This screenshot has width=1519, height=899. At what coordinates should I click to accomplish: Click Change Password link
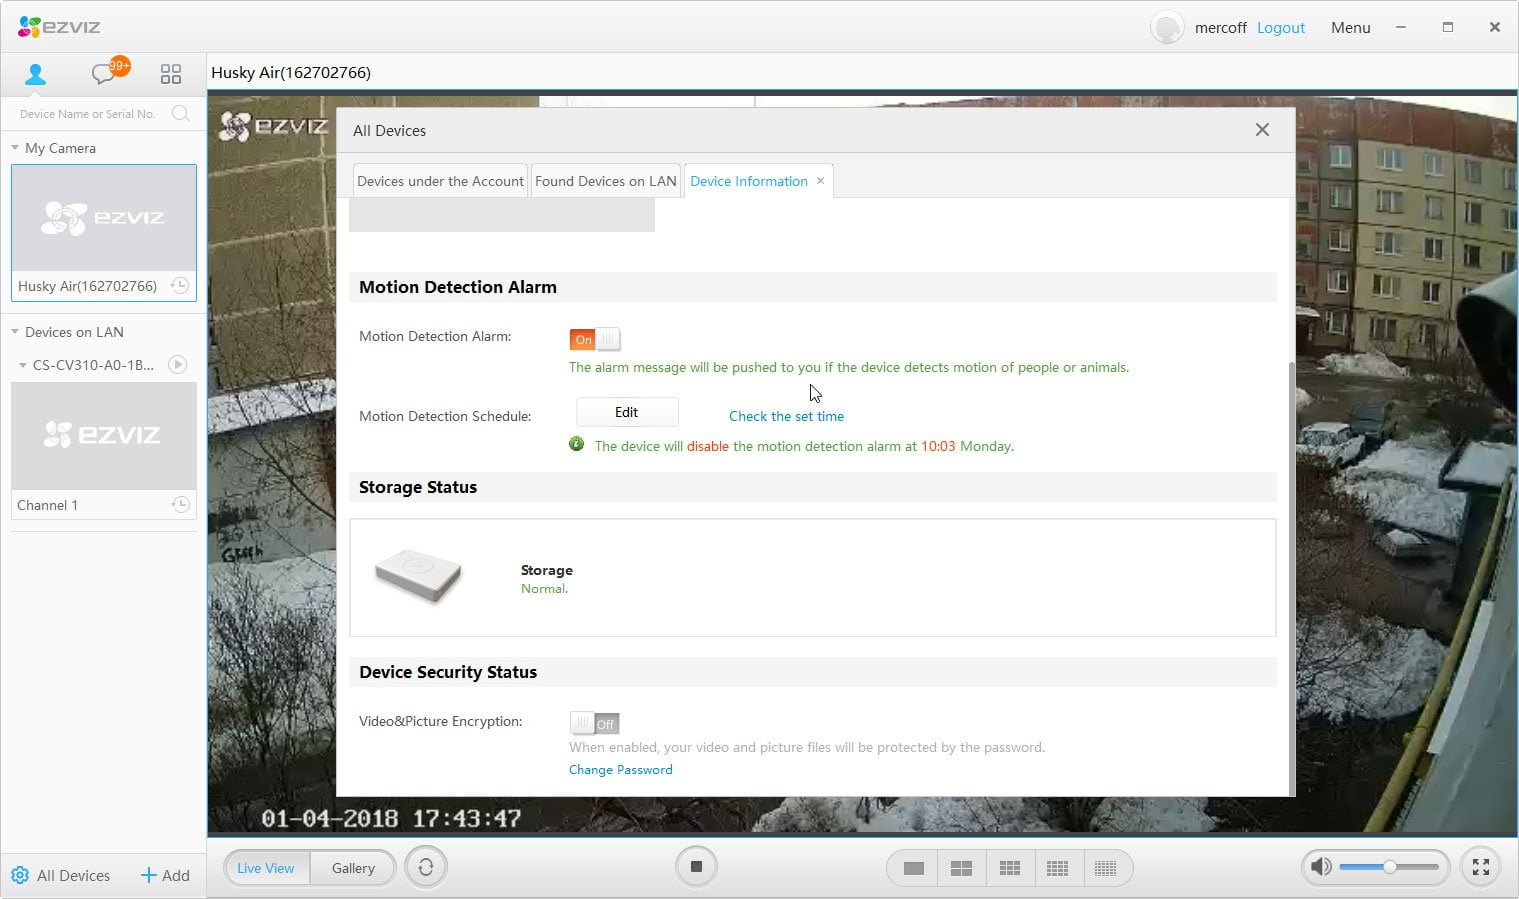pos(621,770)
